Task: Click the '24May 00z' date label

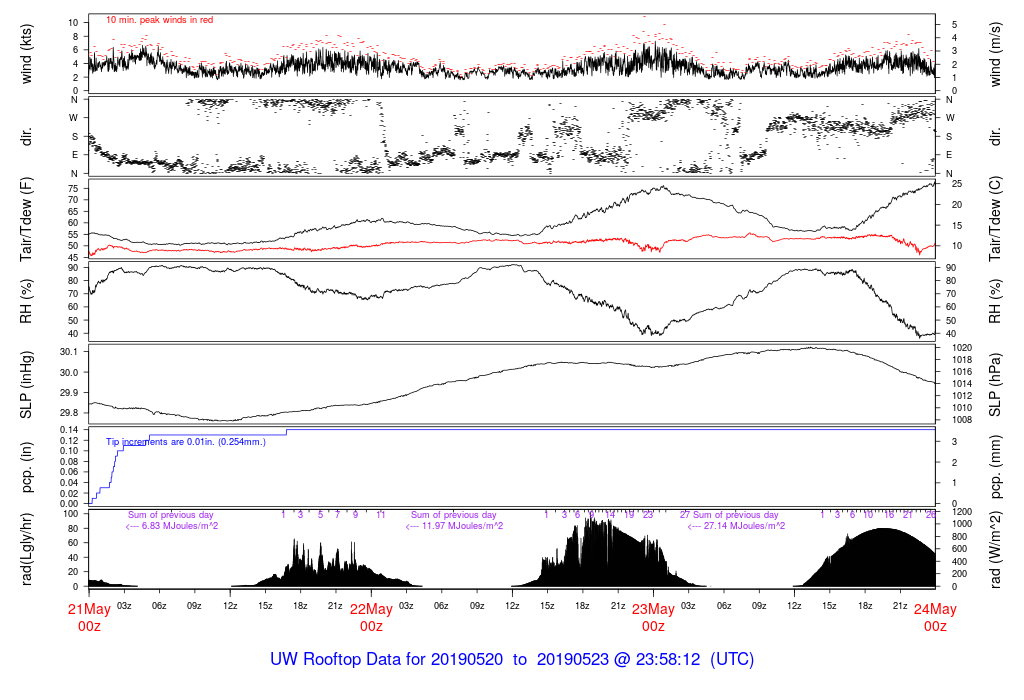Action: coord(935,618)
